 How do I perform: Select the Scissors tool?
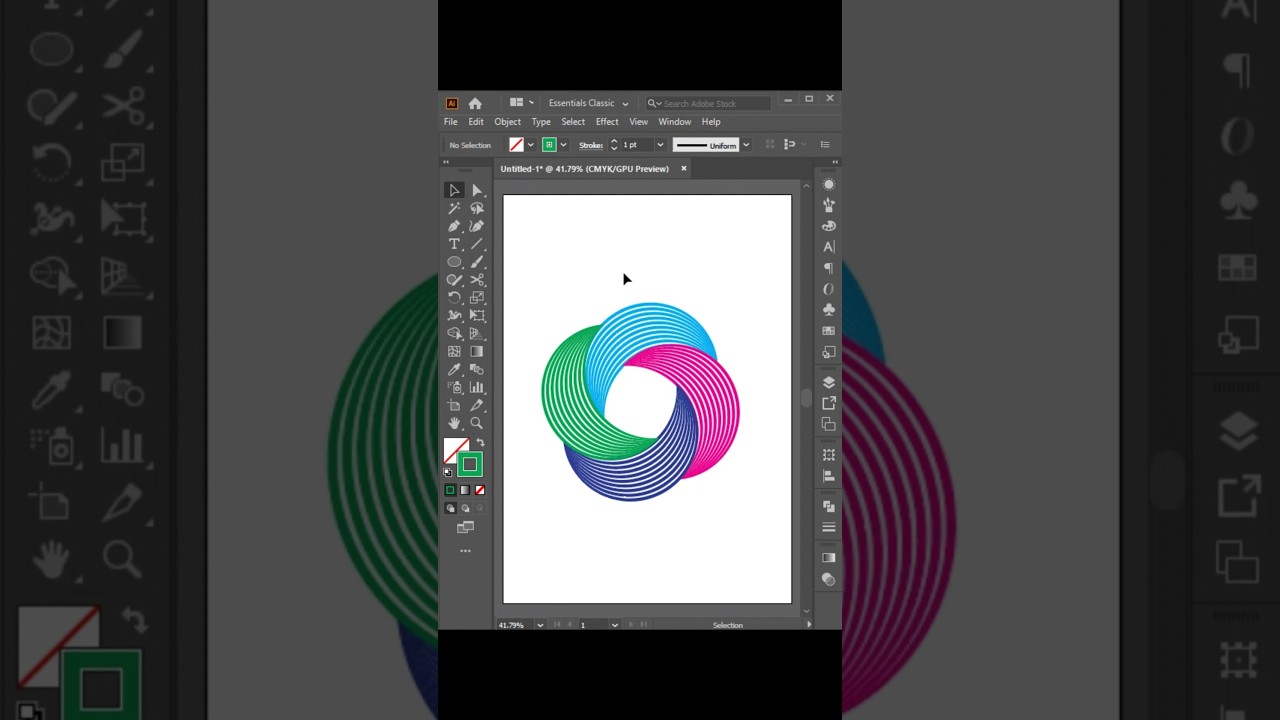[x=477, y=280]
